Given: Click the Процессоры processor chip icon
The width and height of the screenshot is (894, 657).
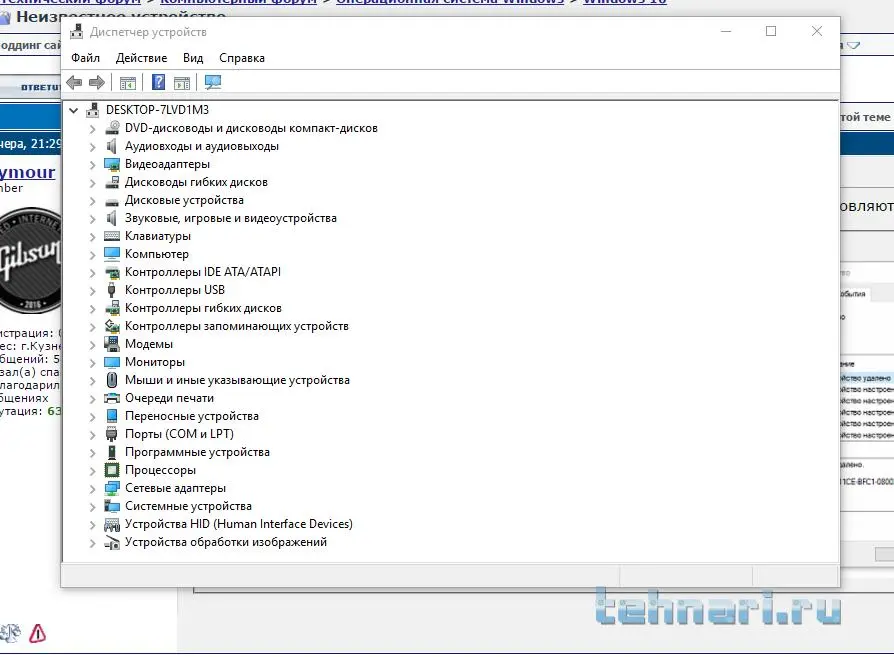Looking at the screenshot, I should pos(112,470).
